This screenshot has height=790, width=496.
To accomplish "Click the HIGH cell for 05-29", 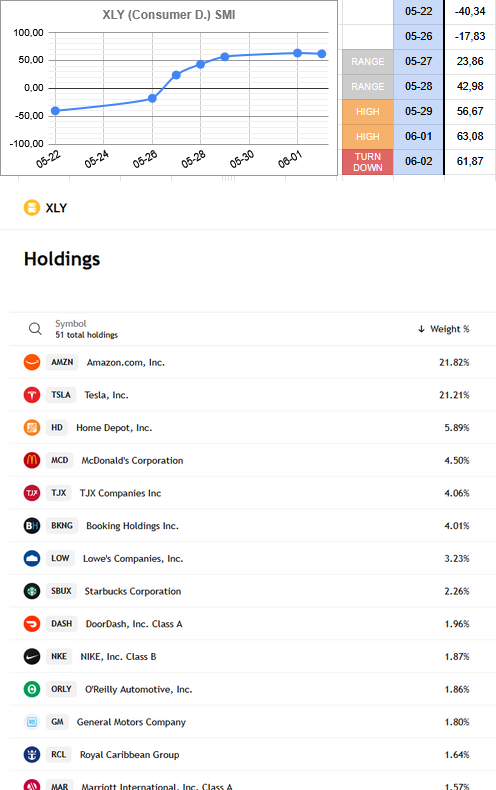I will [367, 111].
